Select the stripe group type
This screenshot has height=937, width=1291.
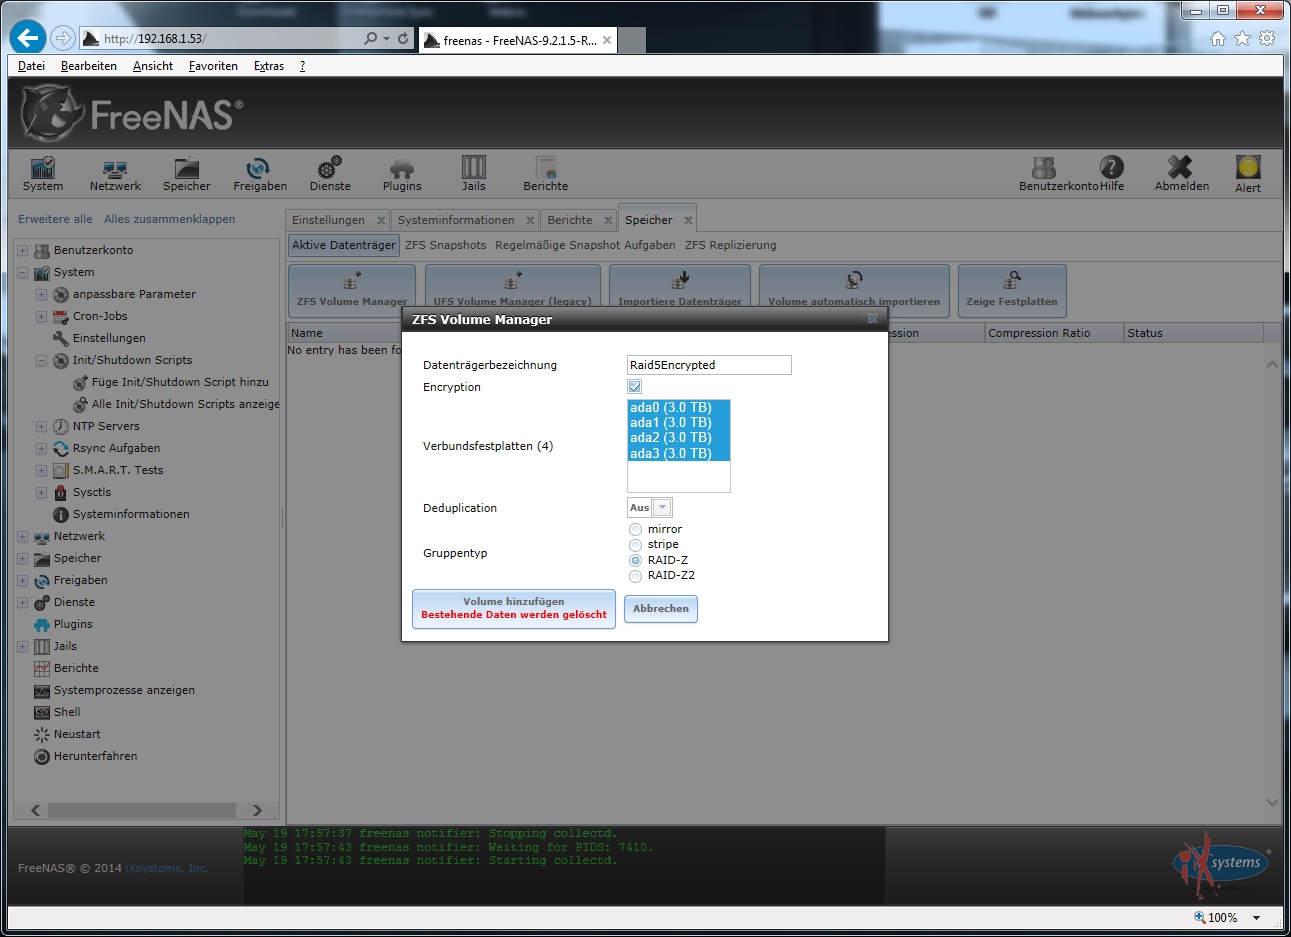pos(635,545)
